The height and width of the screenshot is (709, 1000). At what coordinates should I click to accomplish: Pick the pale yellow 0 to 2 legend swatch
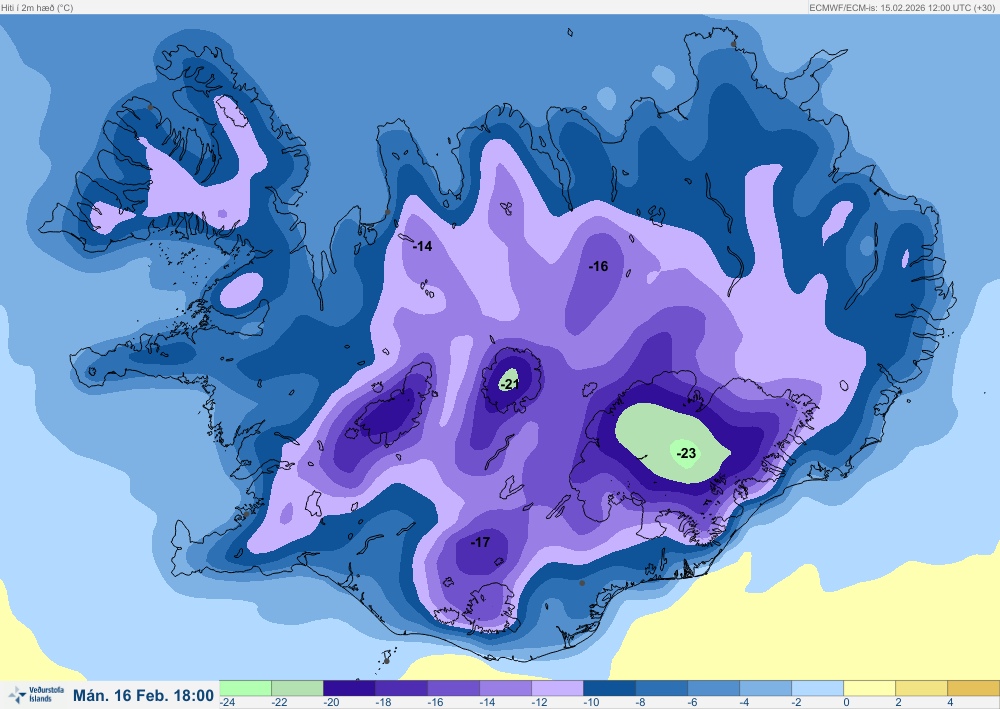click(x=869, y=688)
